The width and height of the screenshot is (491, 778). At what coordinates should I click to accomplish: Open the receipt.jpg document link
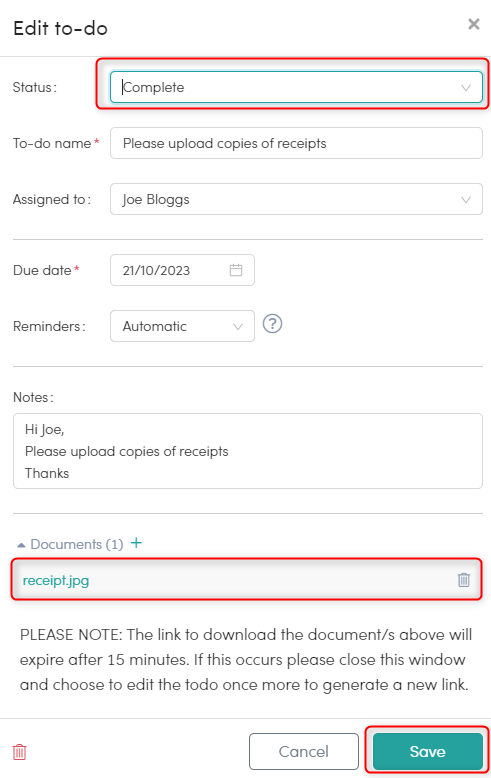click(56, 580)
